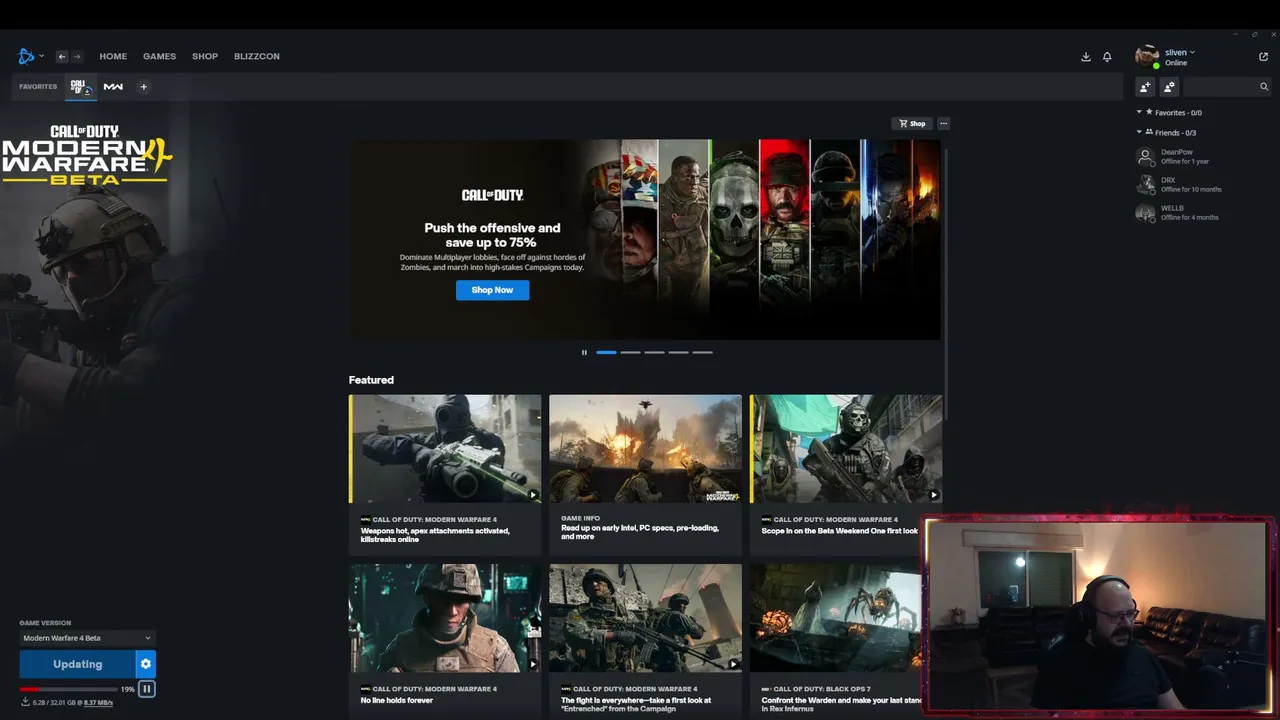
Task: Open the sliven account dropdown
Action: click(x=1180, y=52)
